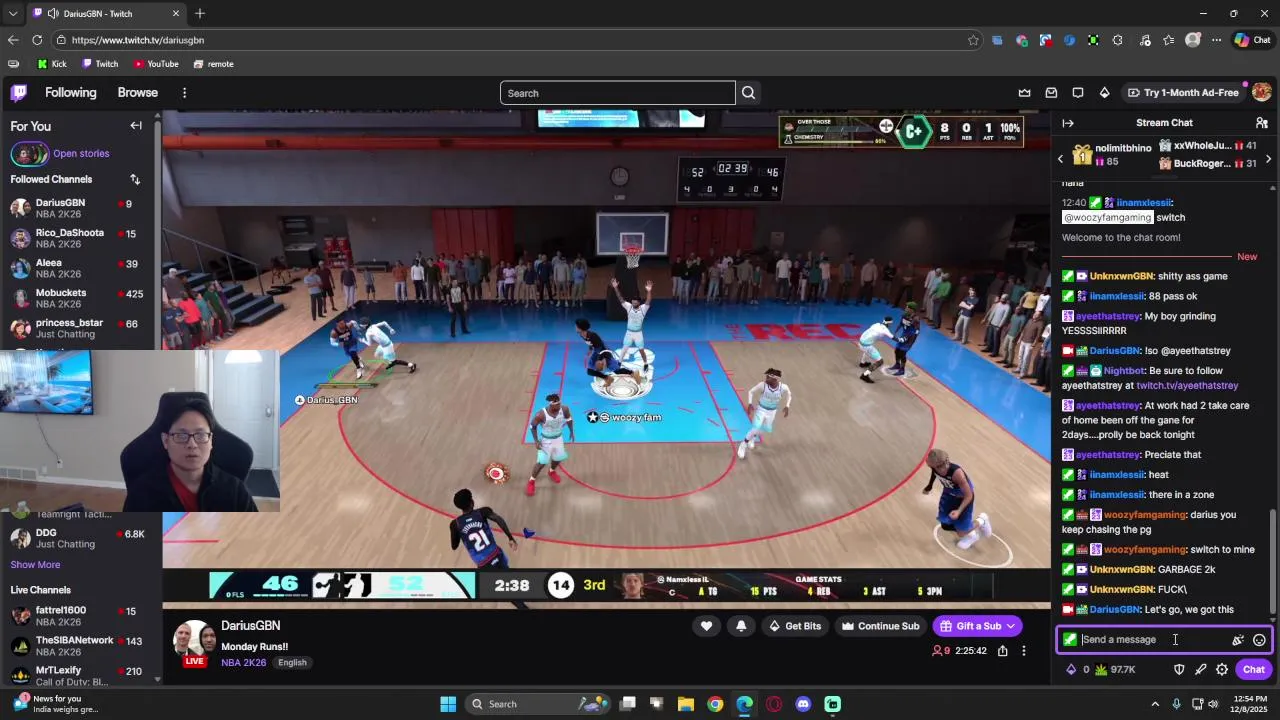Expand the browser tab list chevron

12,14
